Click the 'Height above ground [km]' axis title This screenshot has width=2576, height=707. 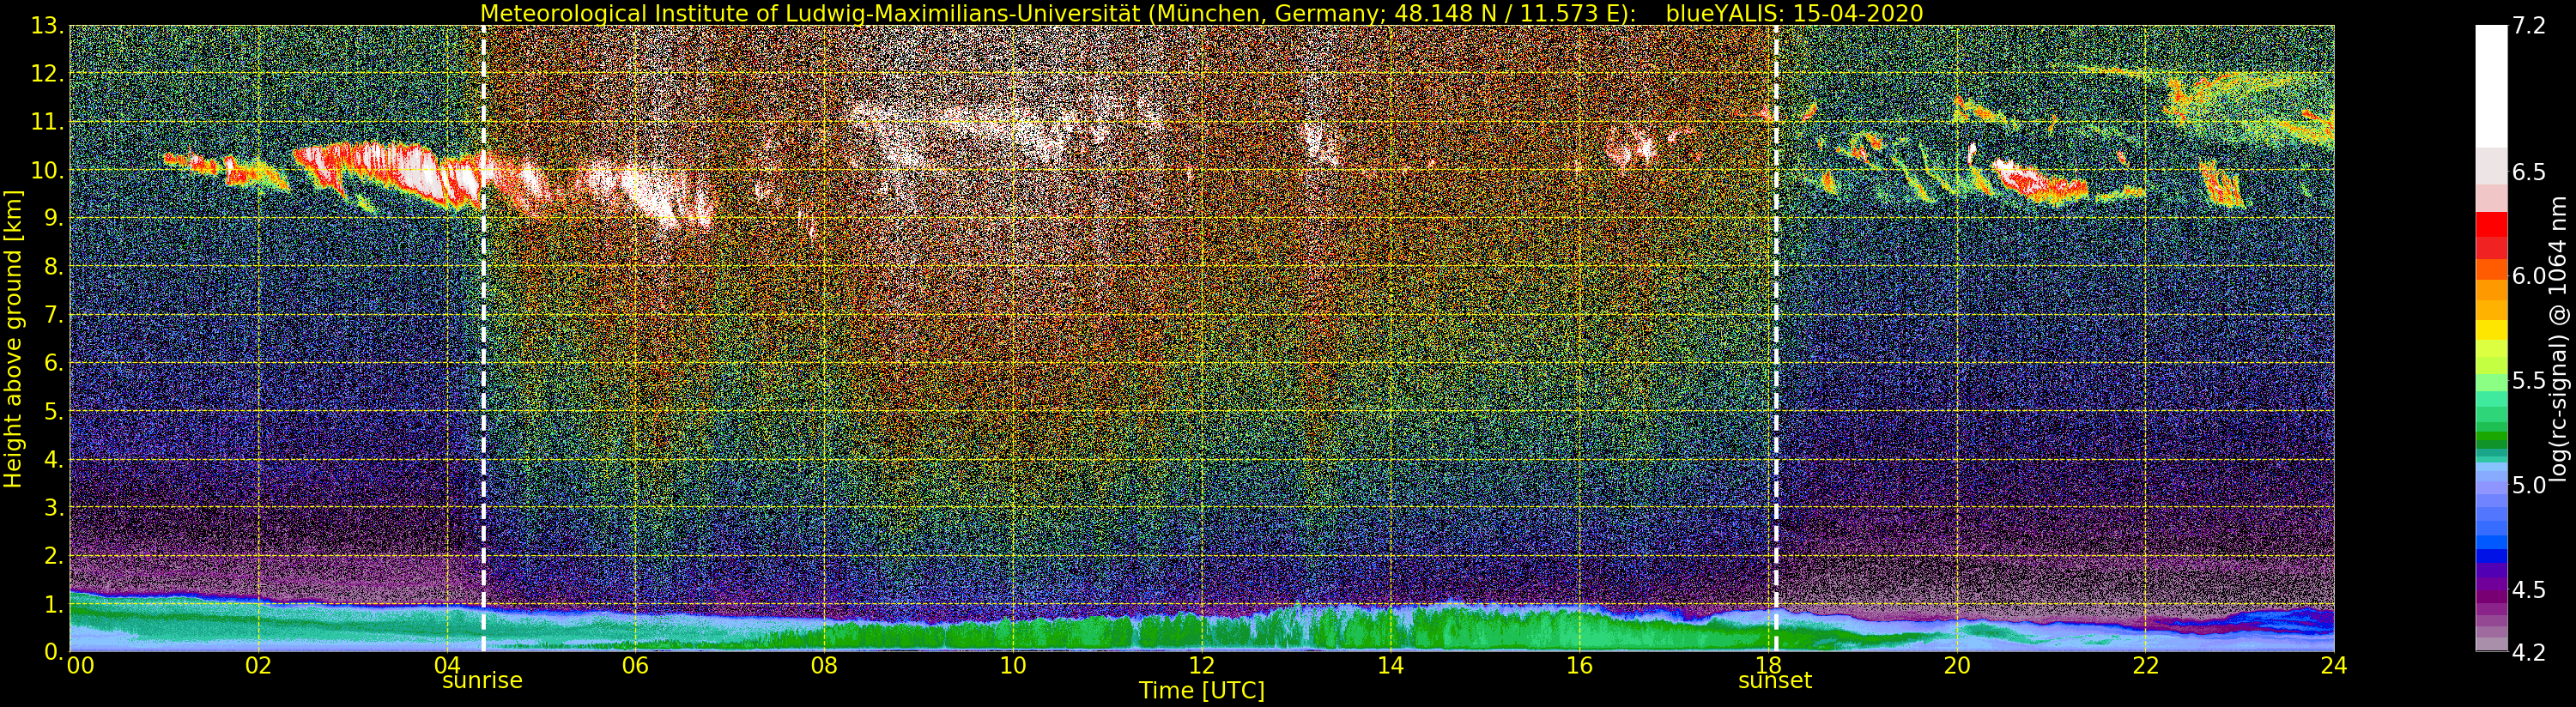coord(13,338)
